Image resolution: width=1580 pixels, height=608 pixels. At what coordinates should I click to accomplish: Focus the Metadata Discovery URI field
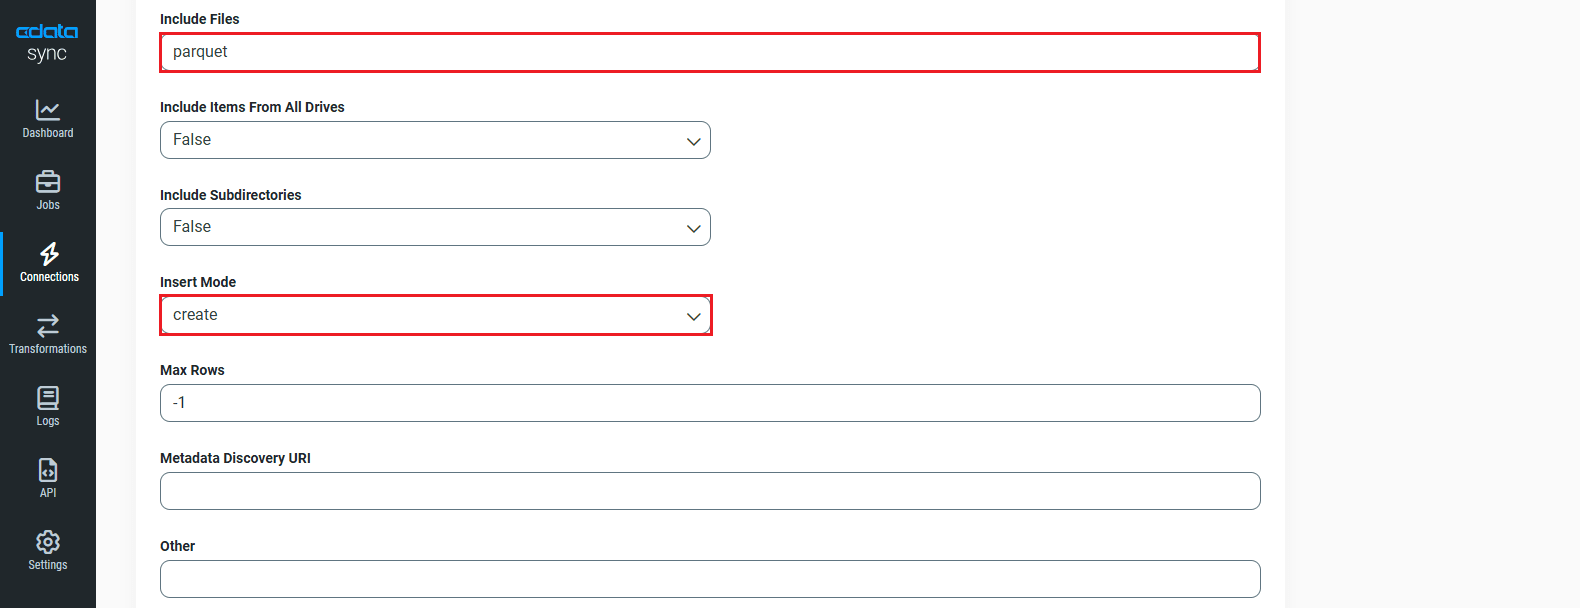[709, 491]
